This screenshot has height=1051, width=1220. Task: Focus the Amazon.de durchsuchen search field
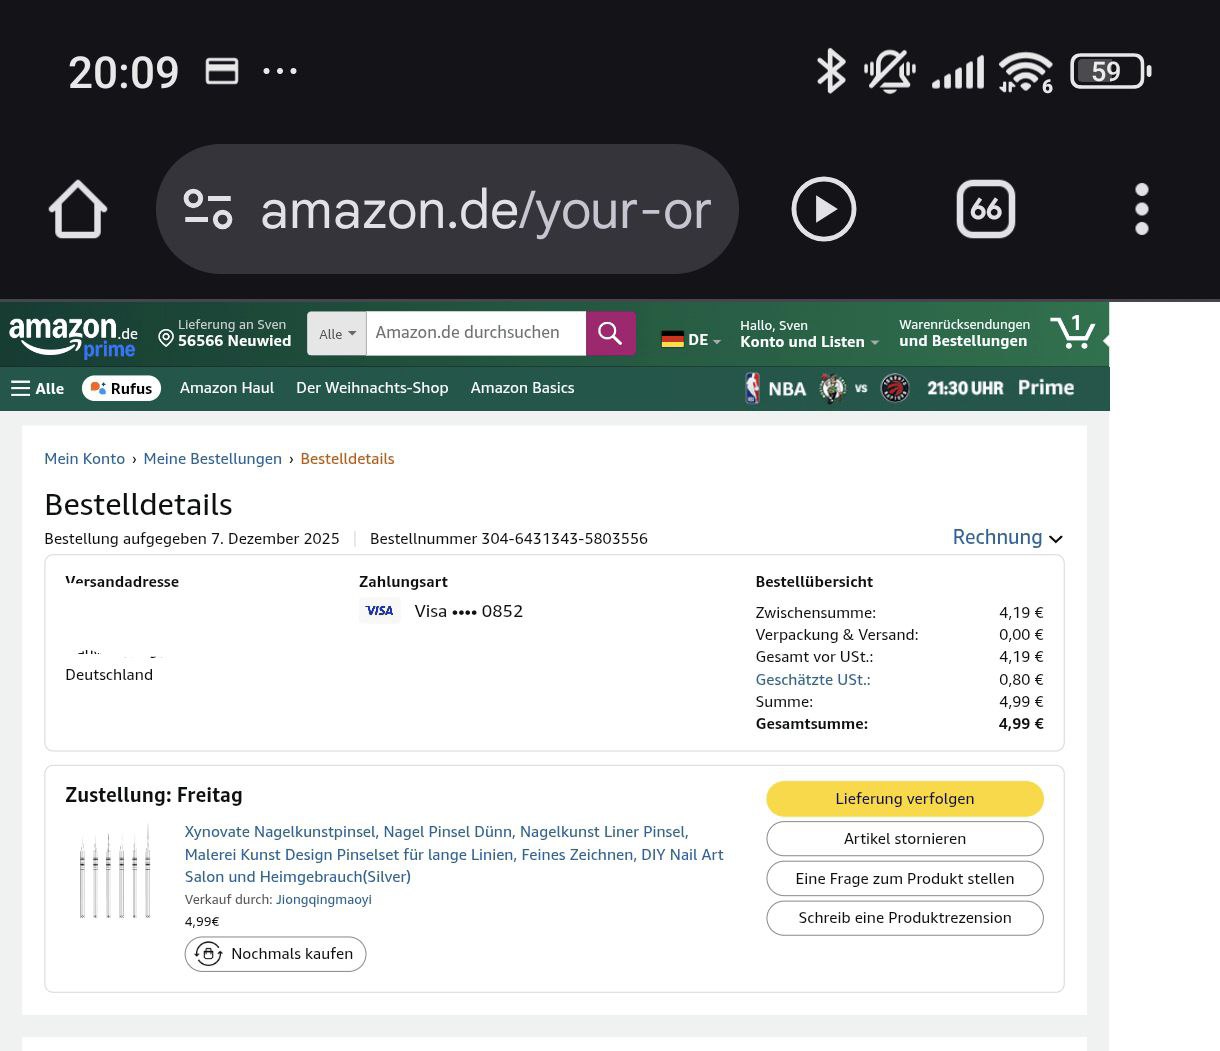tap(475, 333)
